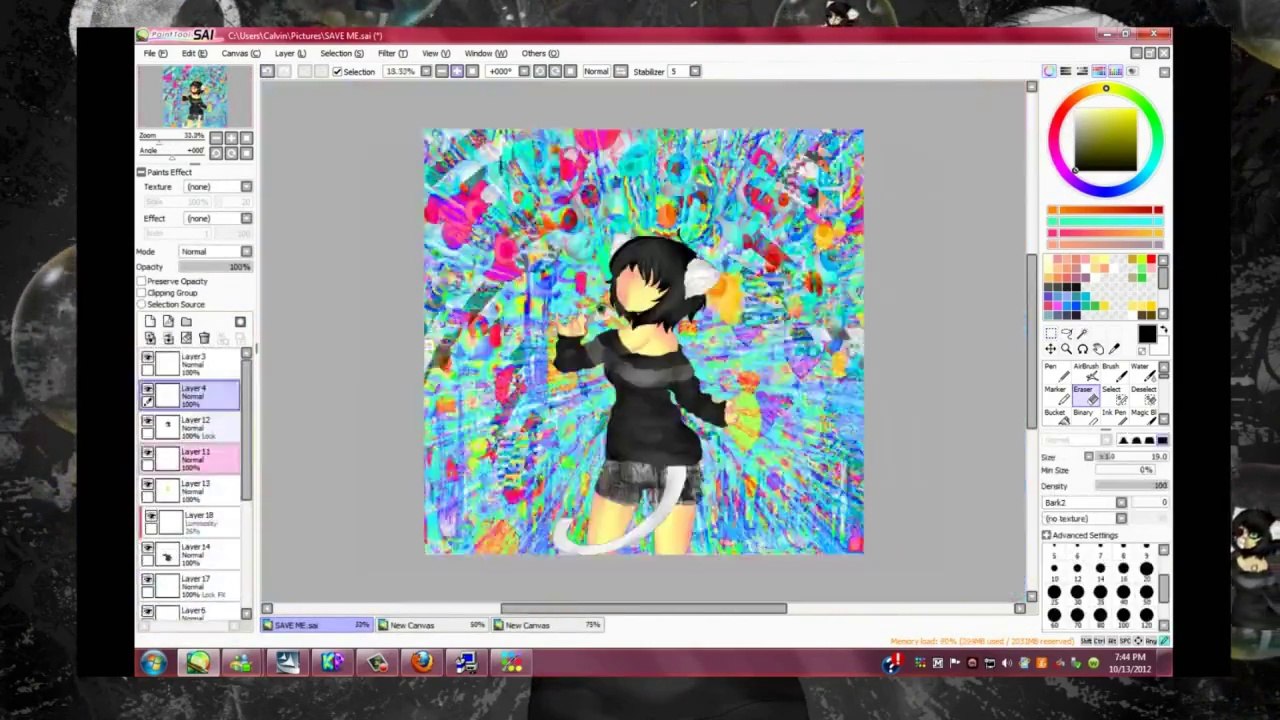Click the canvas horizontal scrollbar
Image resolution: width=1280 pixels, height=720 pixels.
tap(643, 608)
